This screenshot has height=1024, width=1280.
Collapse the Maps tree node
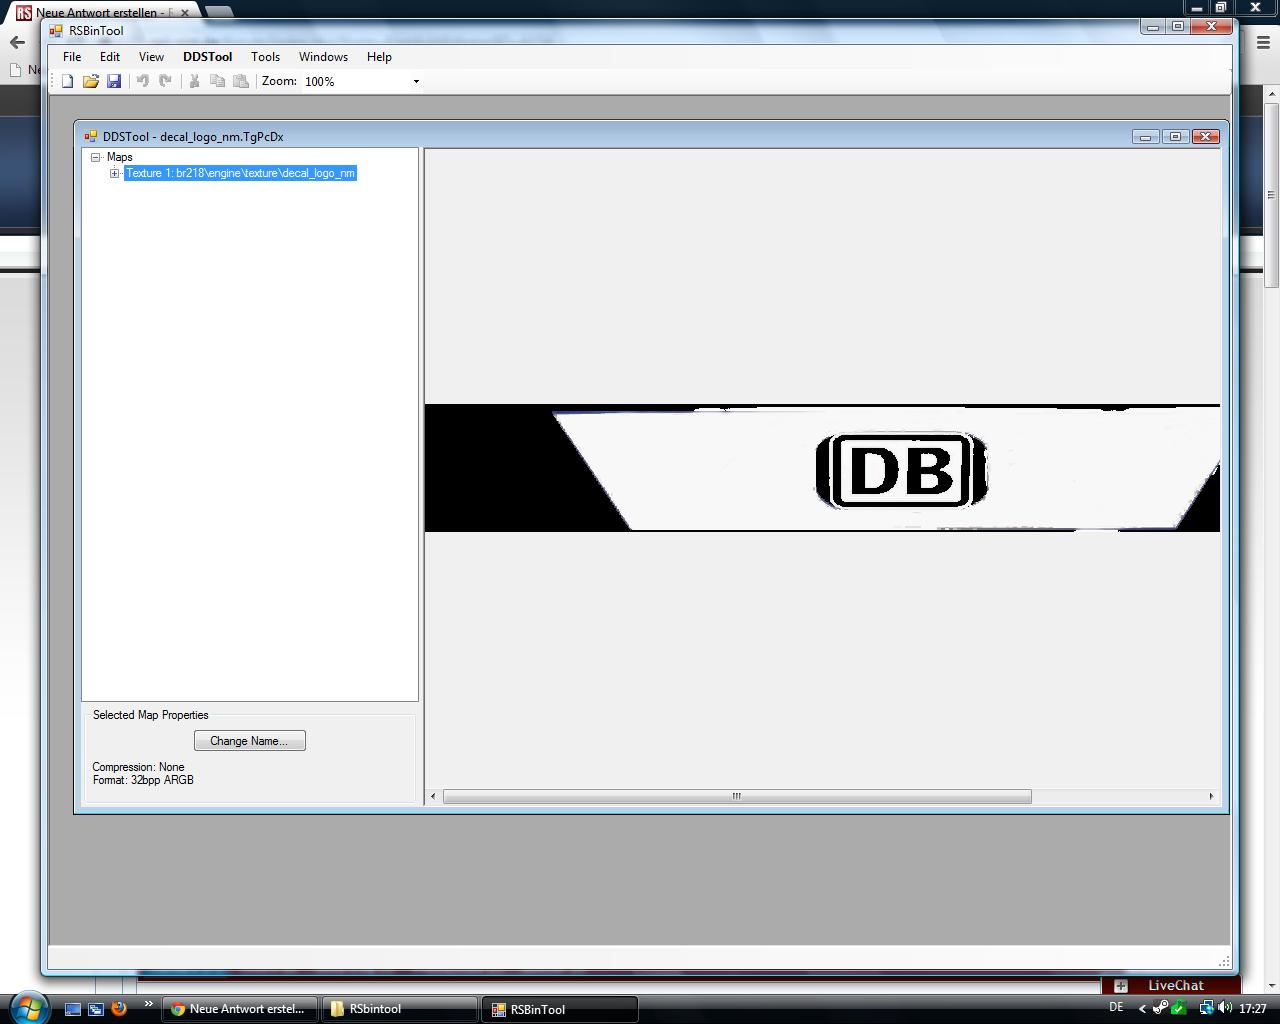tap(96, 157)
